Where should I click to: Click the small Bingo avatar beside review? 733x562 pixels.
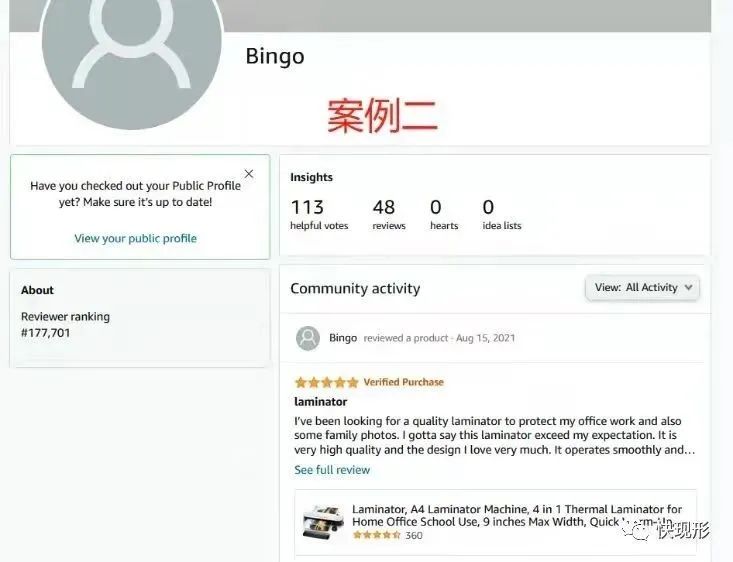point(308,338)
